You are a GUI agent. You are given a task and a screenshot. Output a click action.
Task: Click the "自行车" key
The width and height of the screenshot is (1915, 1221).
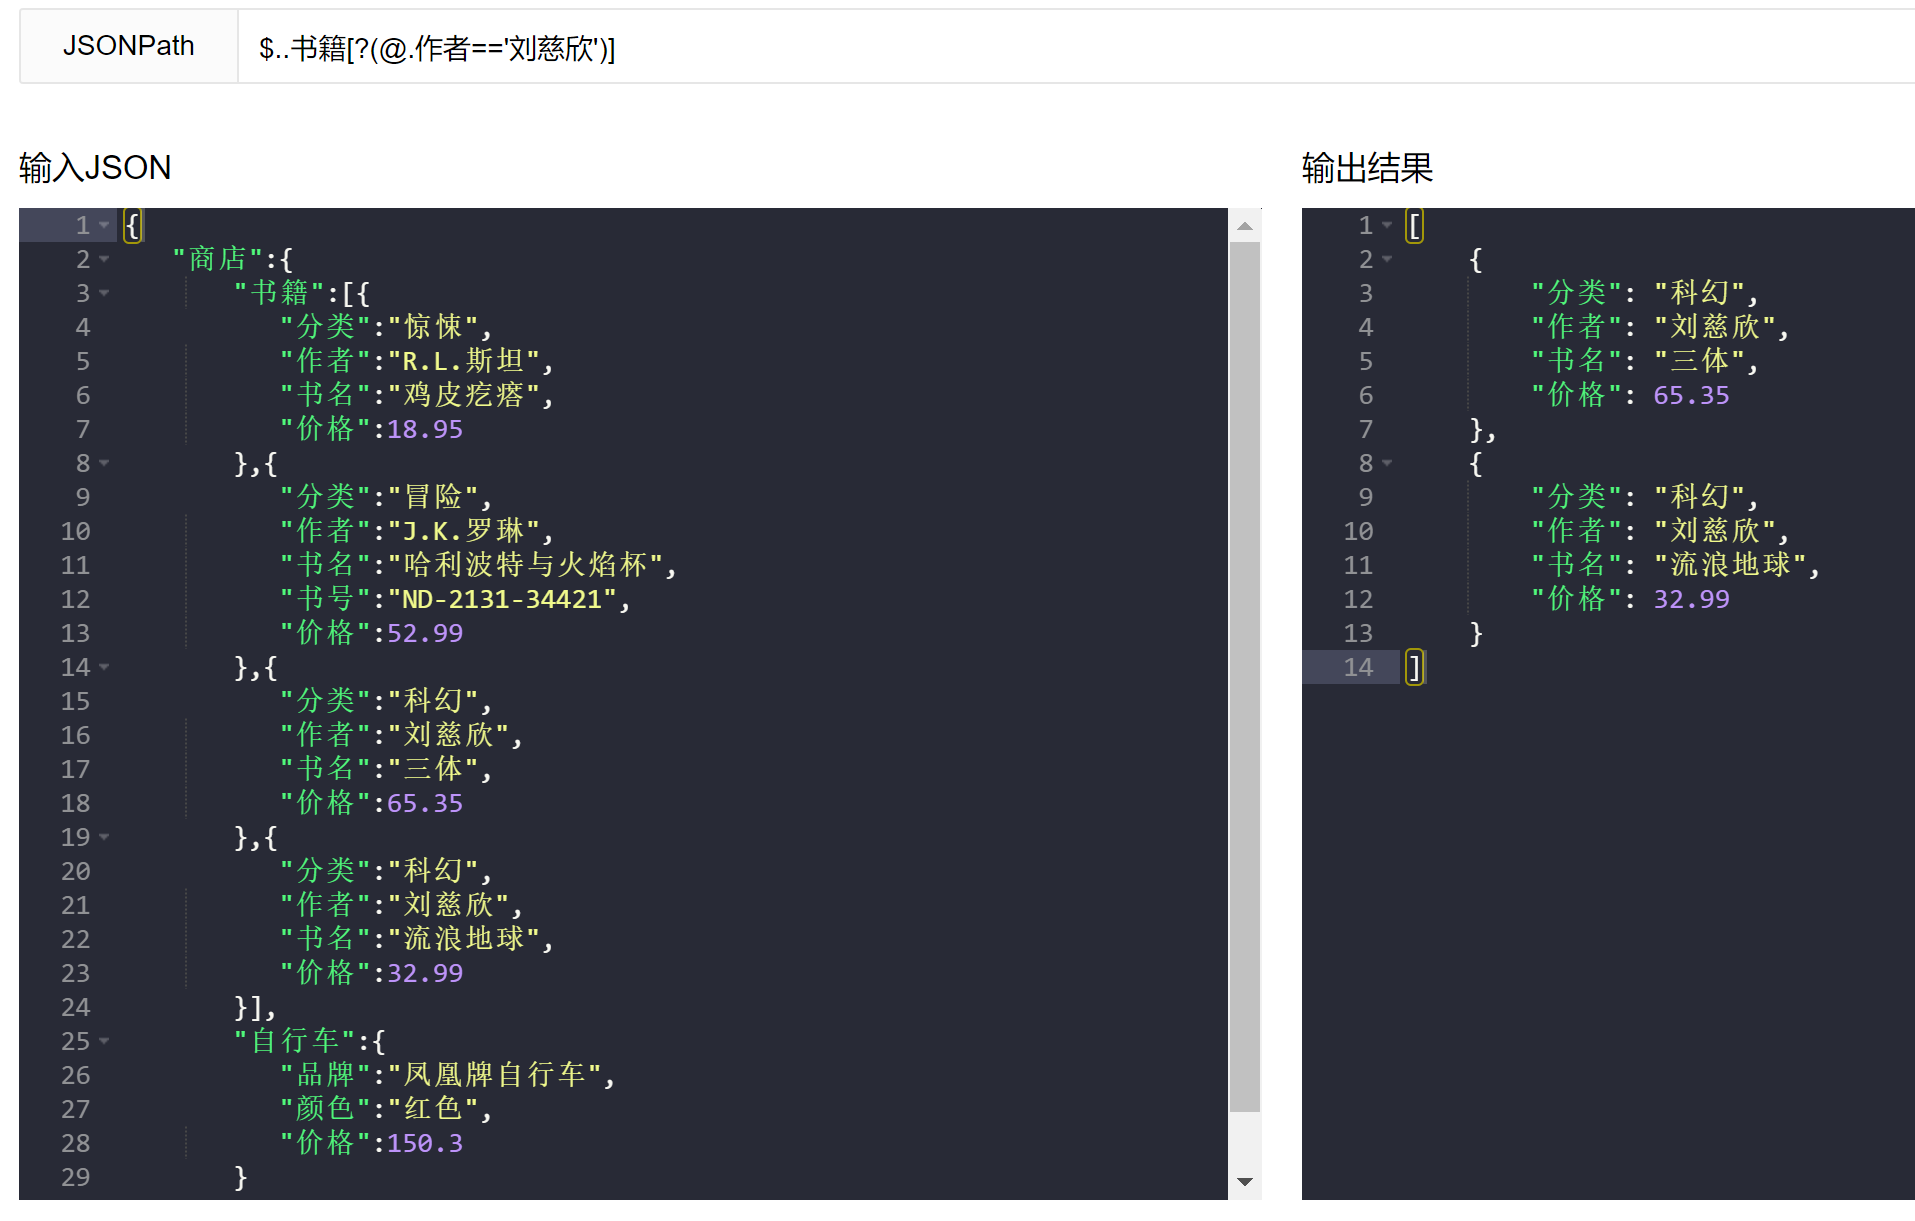coord(295,1042)
